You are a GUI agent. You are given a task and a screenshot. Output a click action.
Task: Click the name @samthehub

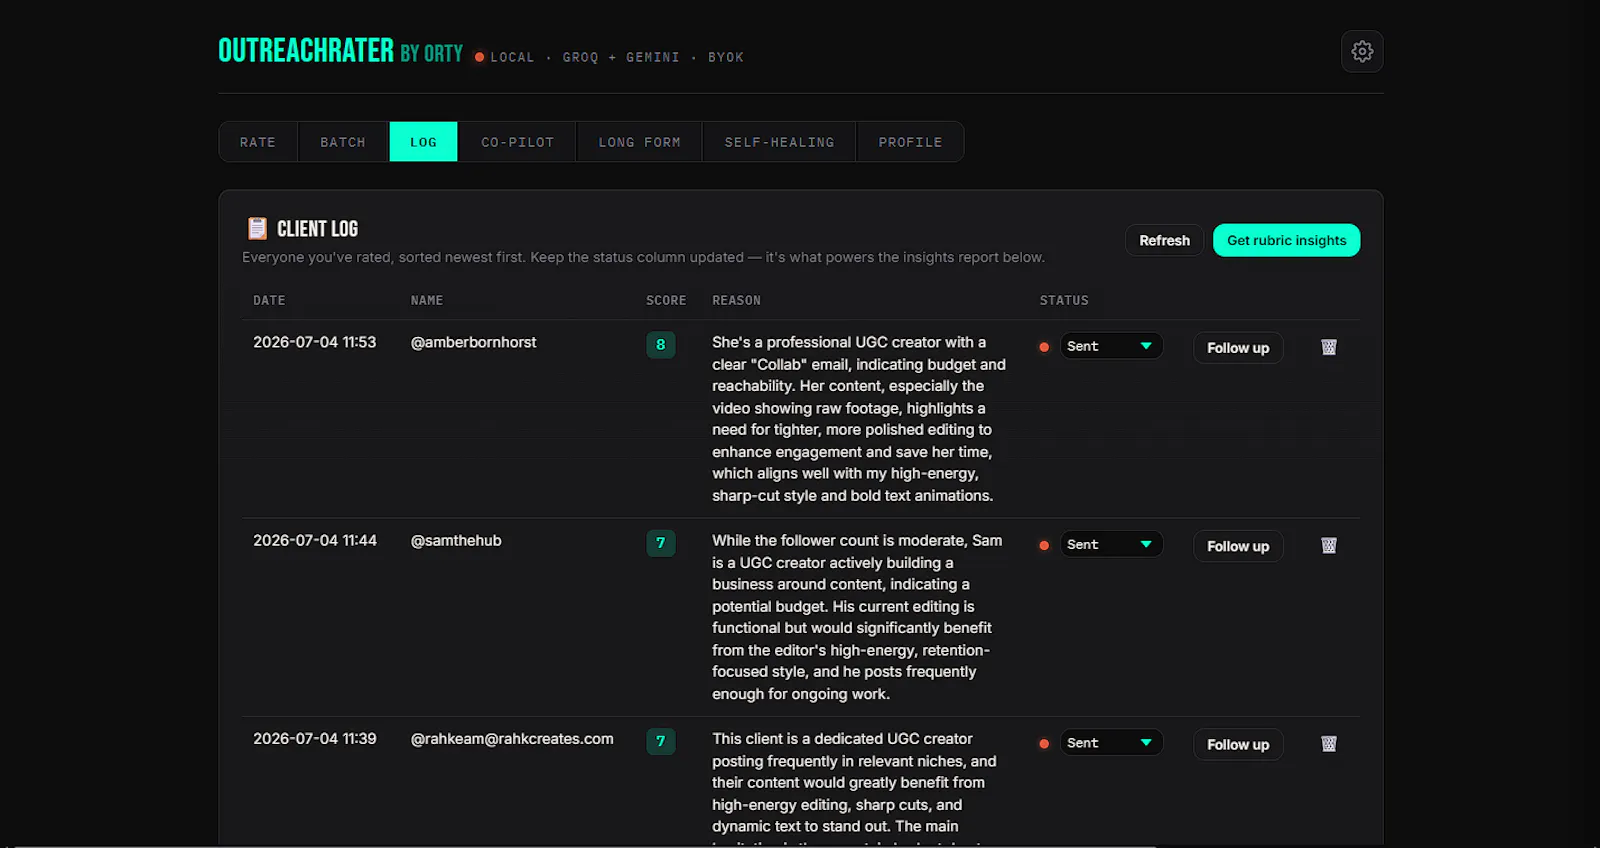coord(456,540)
